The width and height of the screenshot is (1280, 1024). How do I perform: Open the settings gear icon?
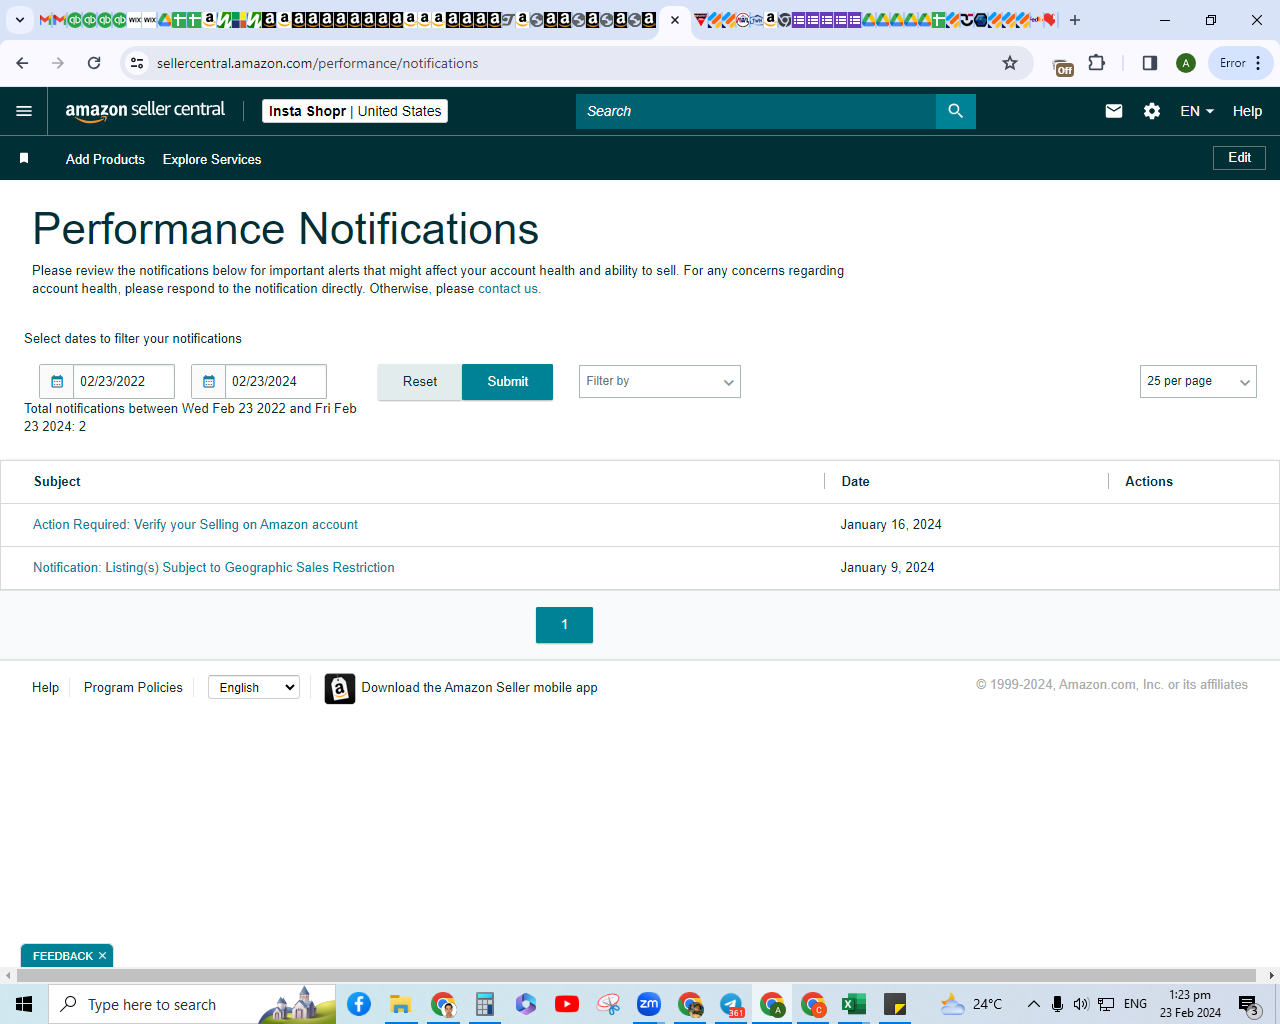pos(1152,111)
